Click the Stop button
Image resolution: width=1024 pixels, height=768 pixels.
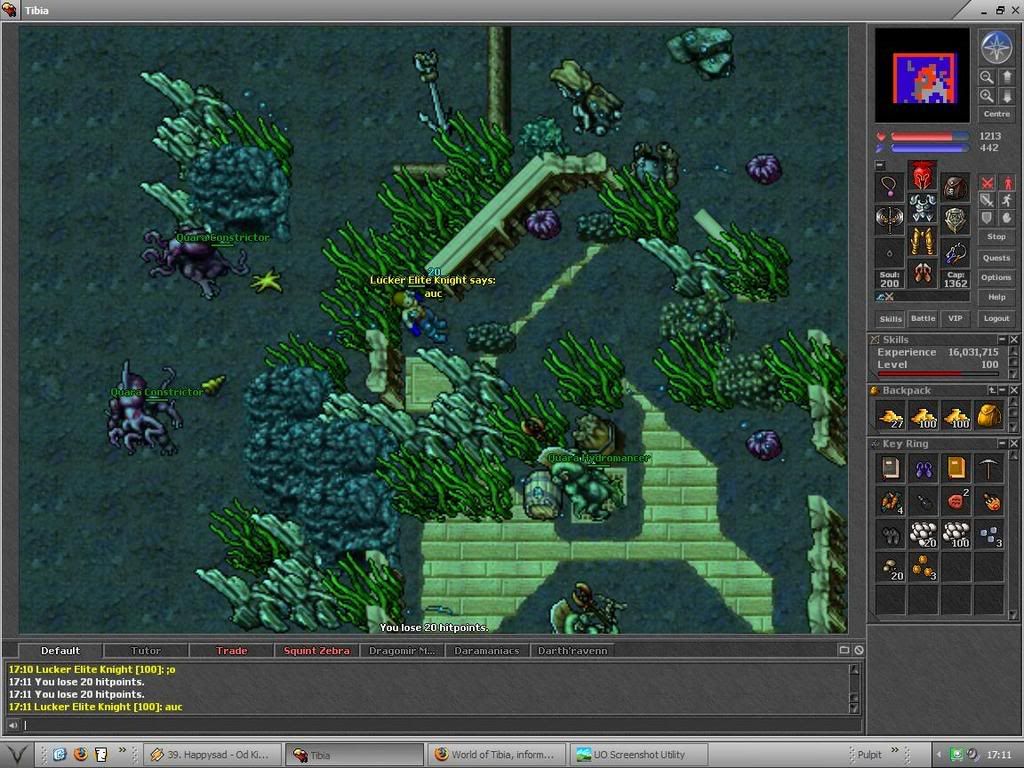pyautogui.click(x=997, y=236)
